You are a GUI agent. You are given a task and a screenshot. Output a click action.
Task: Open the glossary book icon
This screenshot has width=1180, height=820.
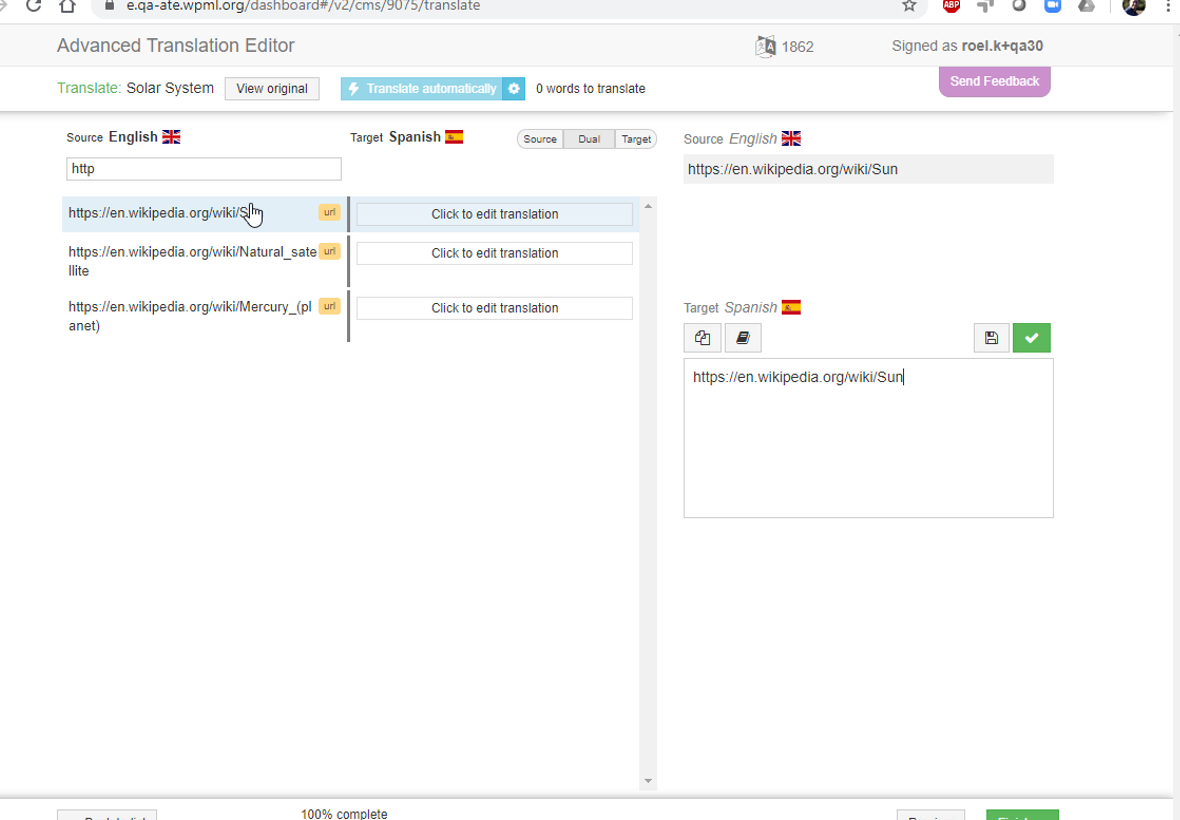coord(742,338)
